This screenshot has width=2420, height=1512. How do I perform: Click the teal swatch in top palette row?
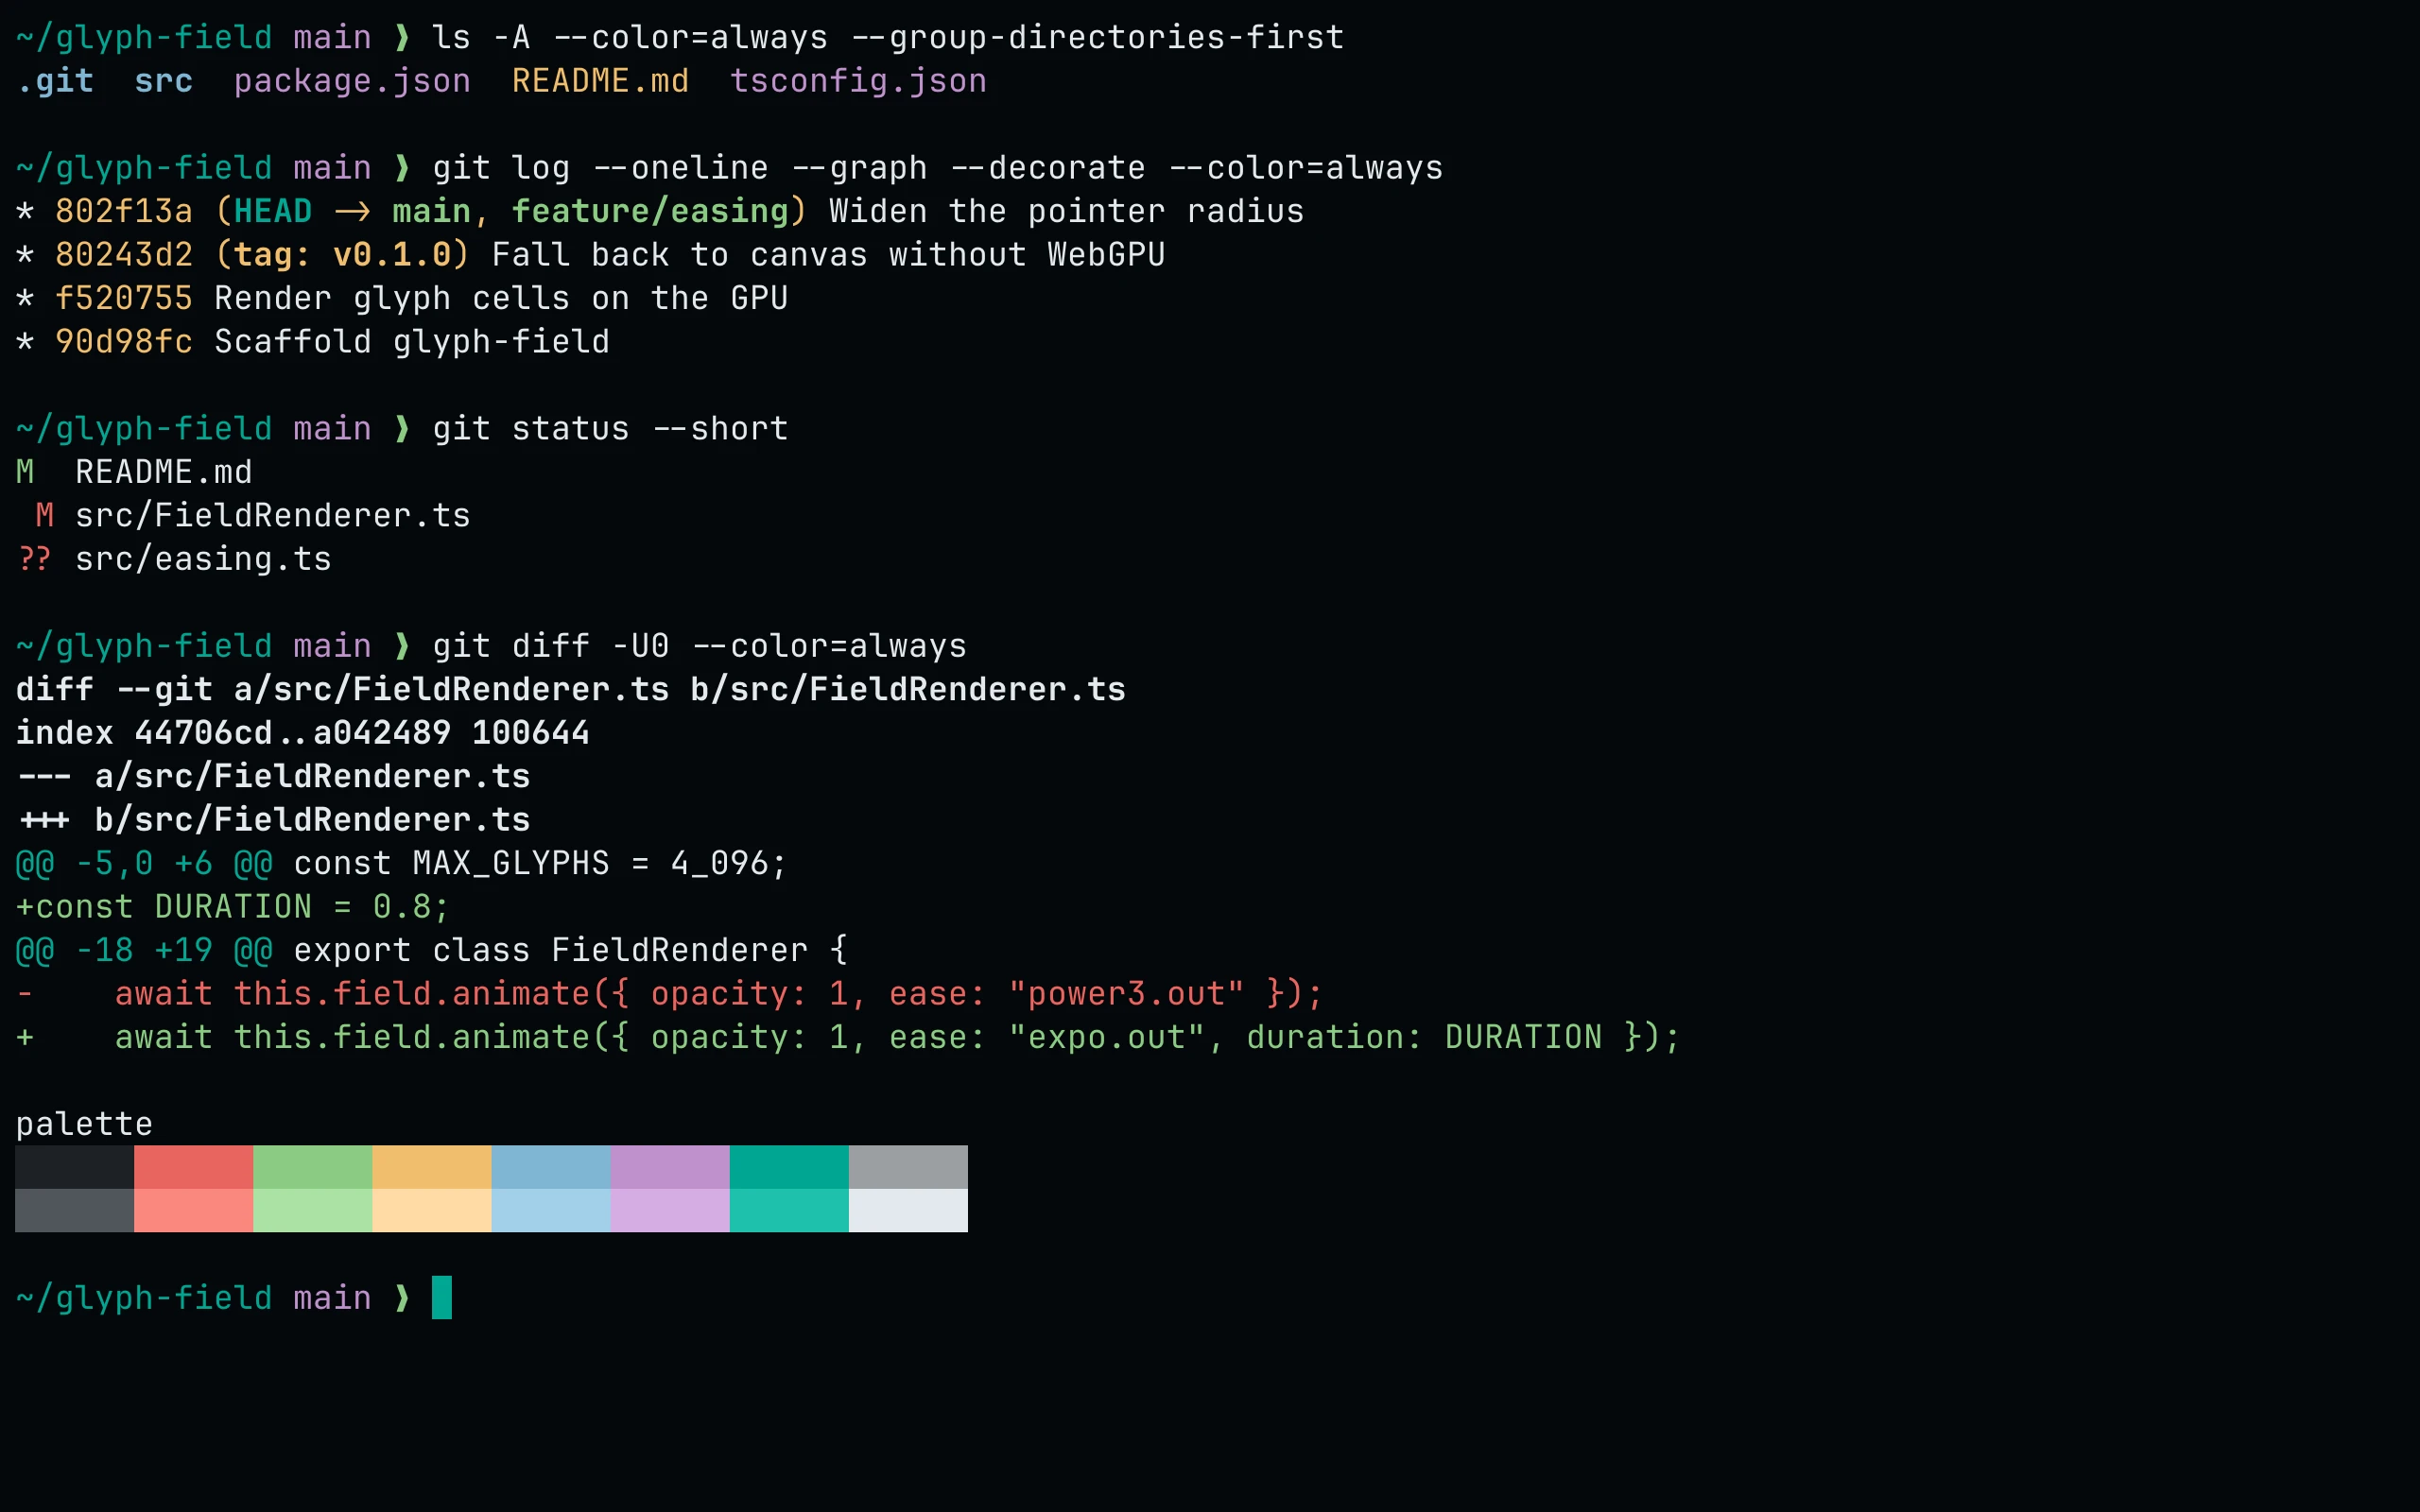(x=789, y=1167)
